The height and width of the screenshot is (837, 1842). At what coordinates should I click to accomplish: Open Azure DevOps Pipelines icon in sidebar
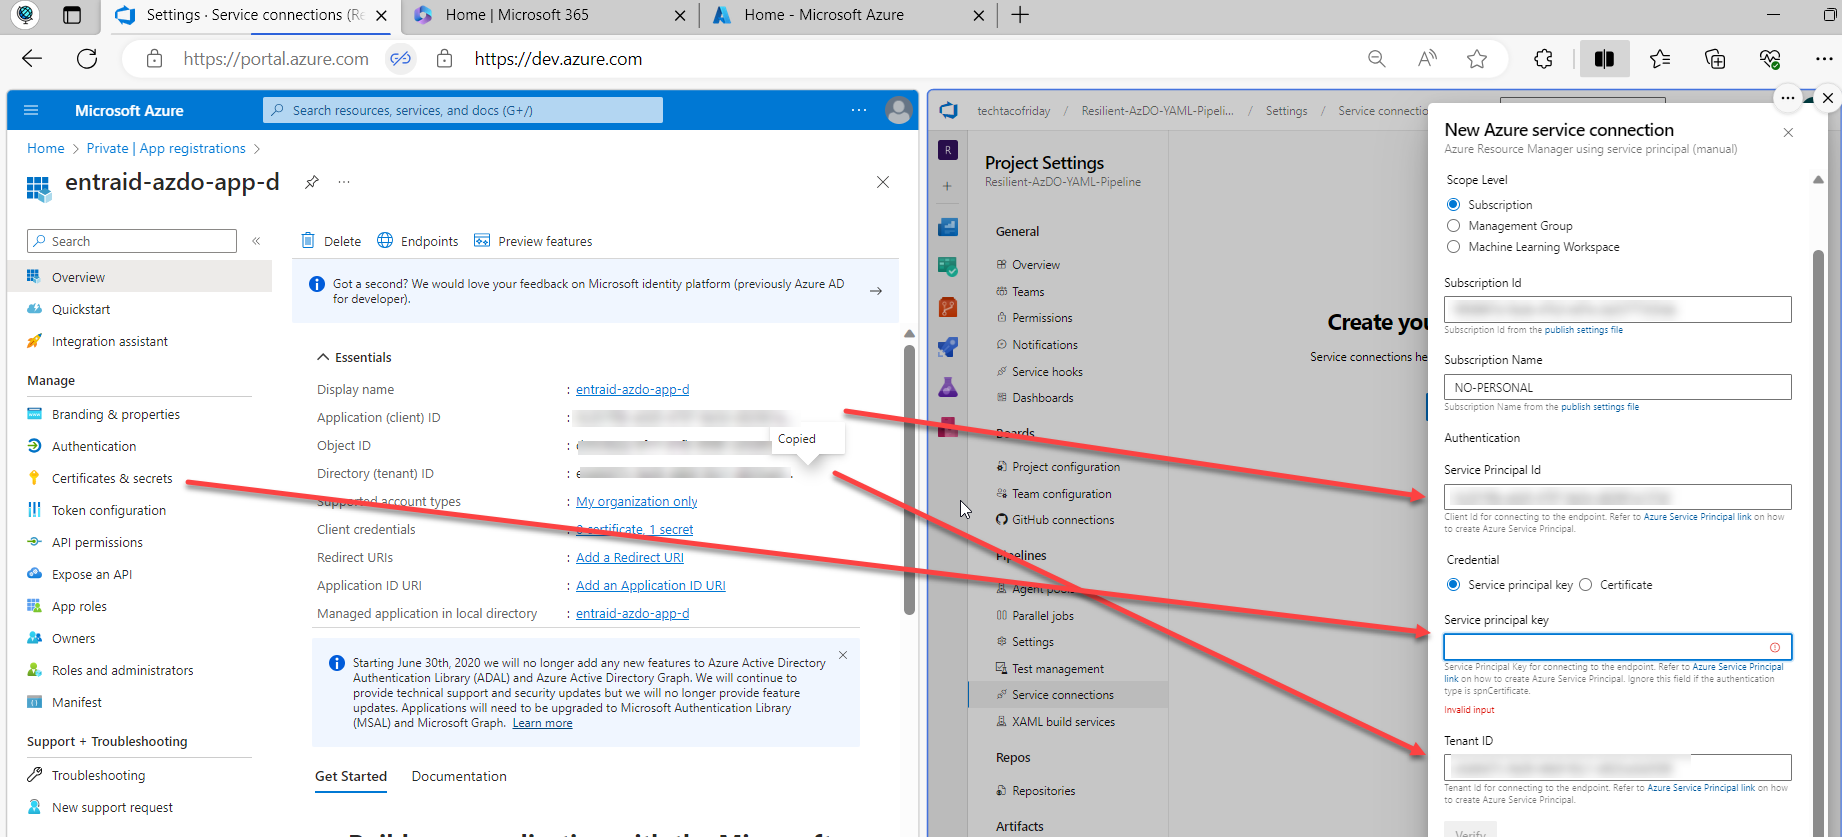[948, 347]
